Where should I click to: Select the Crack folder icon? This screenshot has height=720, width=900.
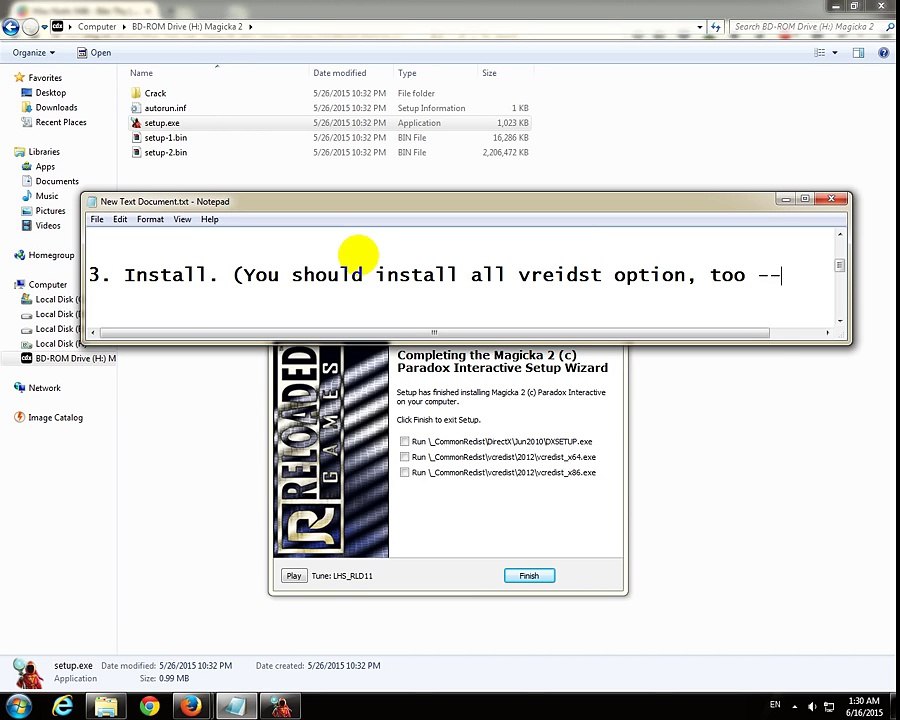click(136, 93)
